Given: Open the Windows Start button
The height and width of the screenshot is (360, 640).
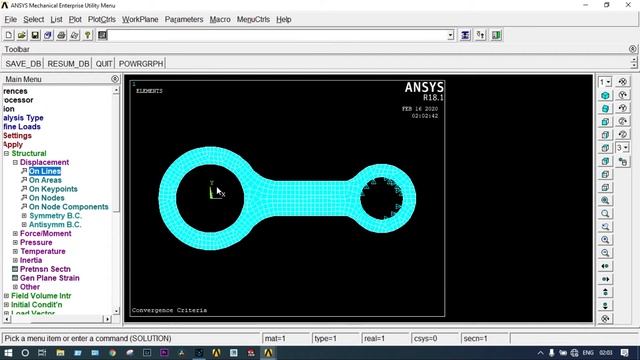Looking at the screenshot, I should click(8, 353).
